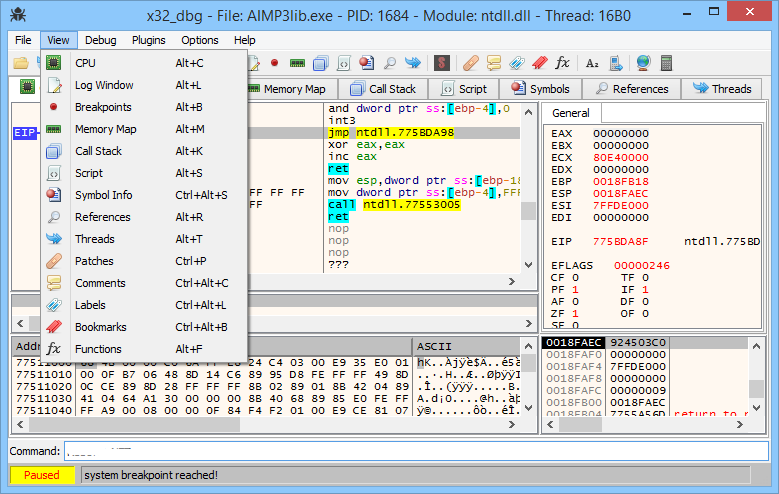Click the fx Functions toolbar icon
Screen dimensions: 779x494
(x=562, y=63)
